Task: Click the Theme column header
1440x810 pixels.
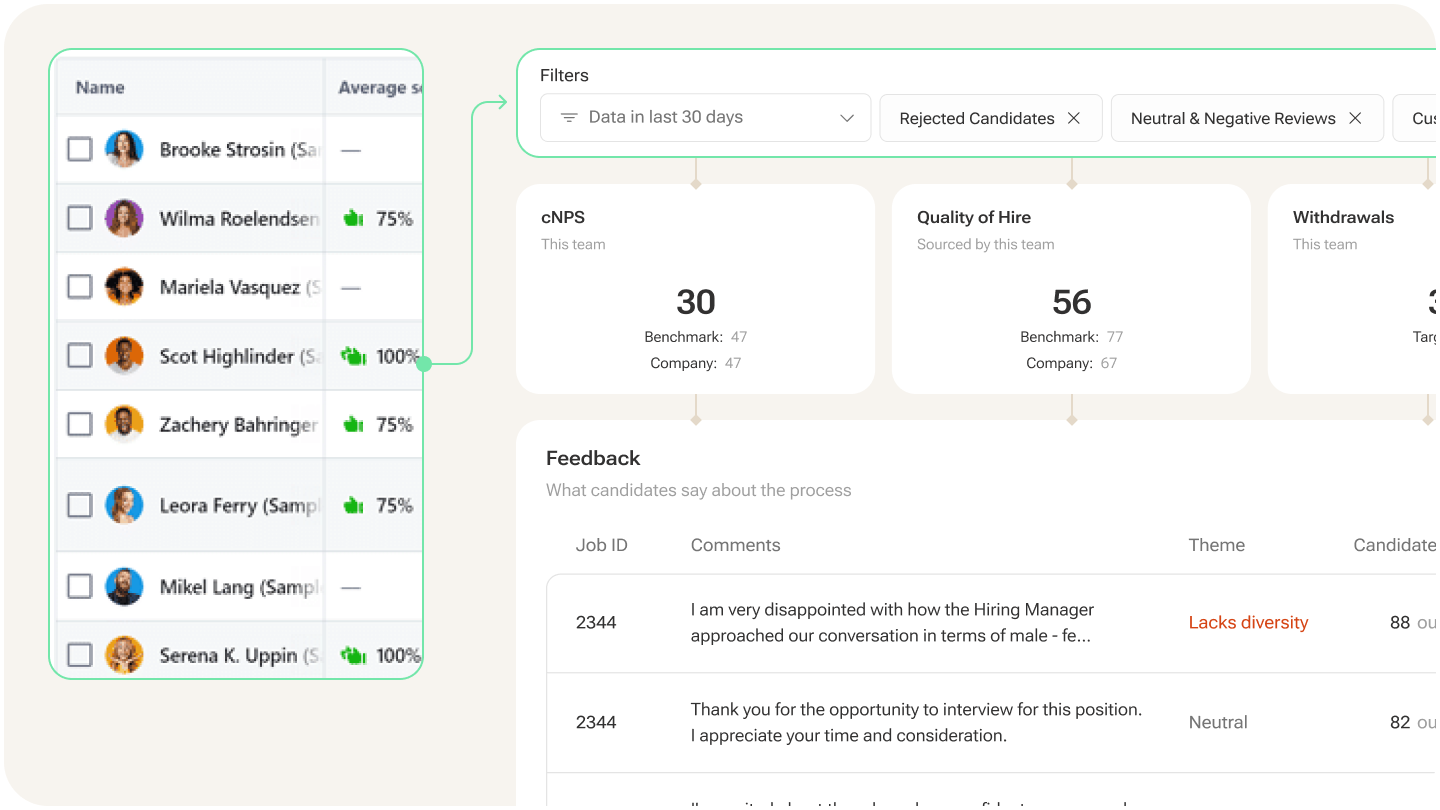Action: (1216, 545)
